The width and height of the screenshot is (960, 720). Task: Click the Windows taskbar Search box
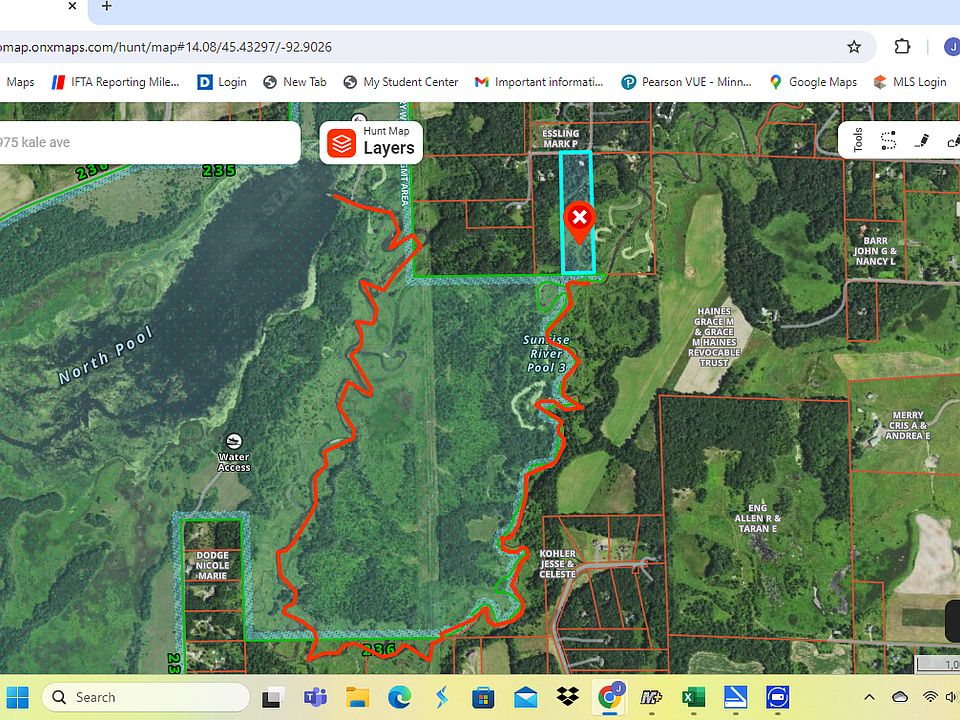(146, 697)
